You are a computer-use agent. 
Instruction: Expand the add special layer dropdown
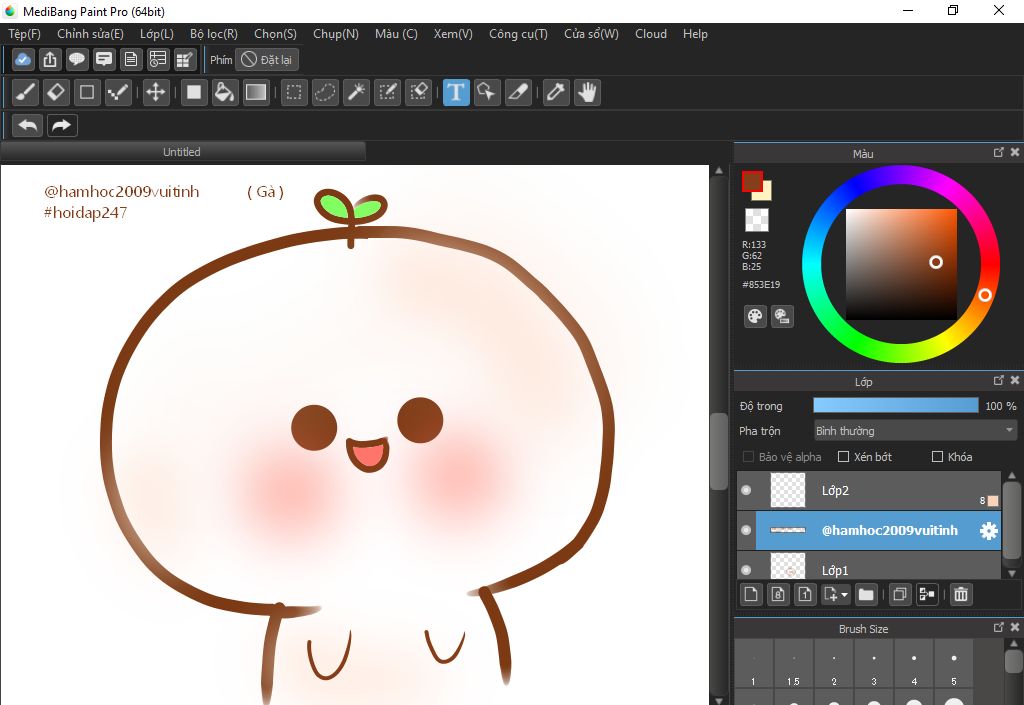pos(836,595)
